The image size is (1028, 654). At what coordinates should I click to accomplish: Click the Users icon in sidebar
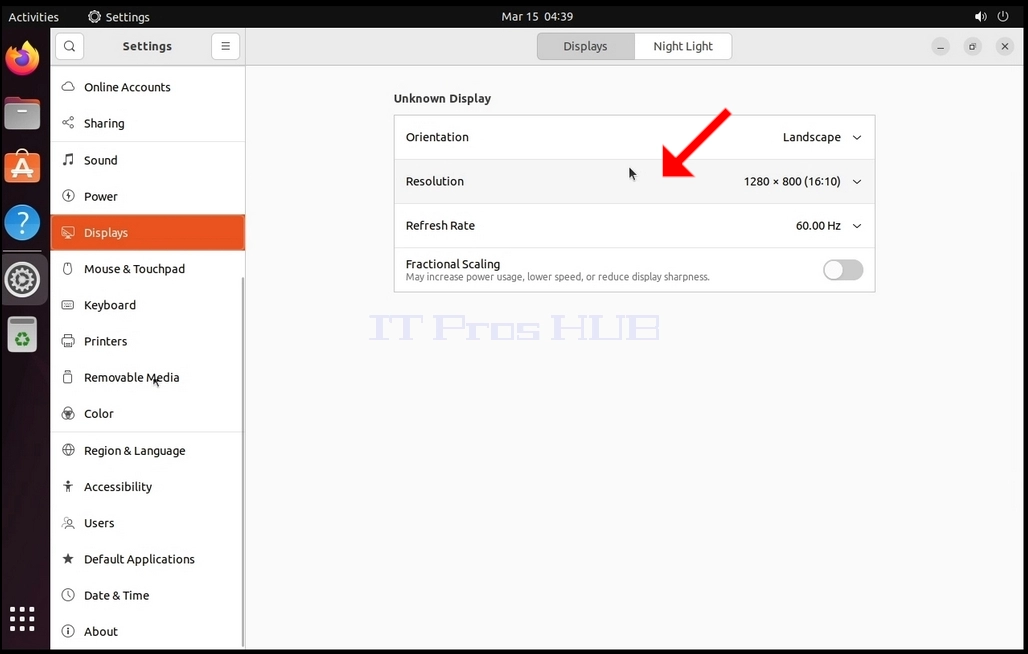click(68, 523)
